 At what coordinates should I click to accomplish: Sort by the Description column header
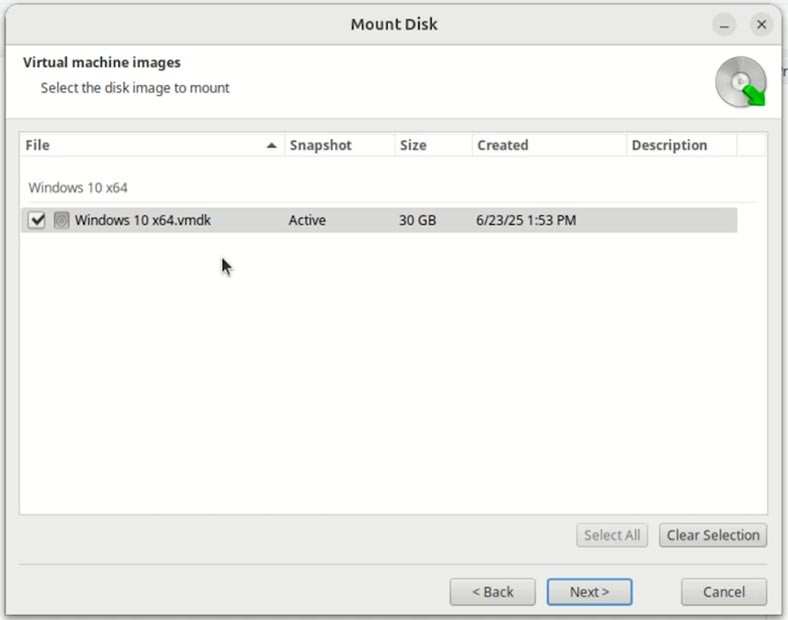point(681,145)
